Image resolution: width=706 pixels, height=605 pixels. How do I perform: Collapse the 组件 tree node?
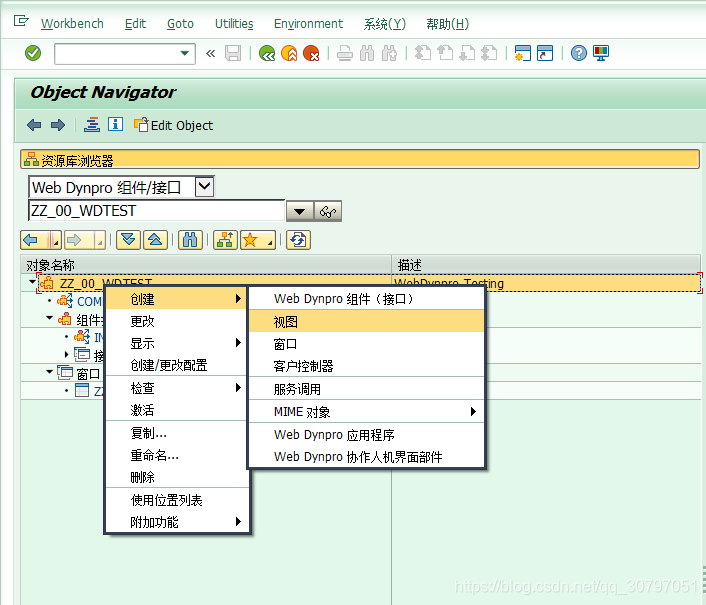[x=50, y=318]
